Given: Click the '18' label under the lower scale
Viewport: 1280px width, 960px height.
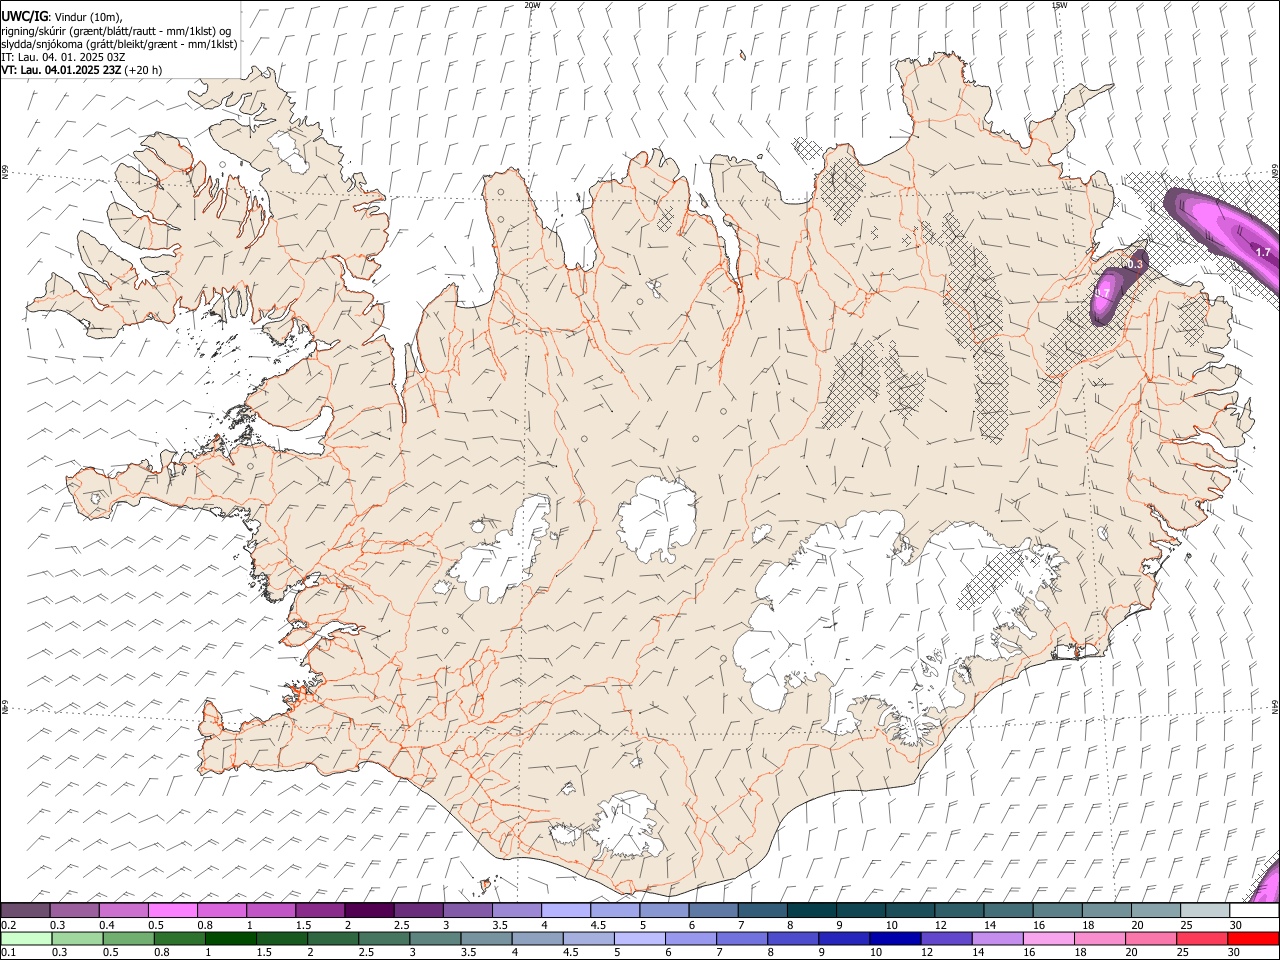Looking at the screenshot, I should 1080,953.
